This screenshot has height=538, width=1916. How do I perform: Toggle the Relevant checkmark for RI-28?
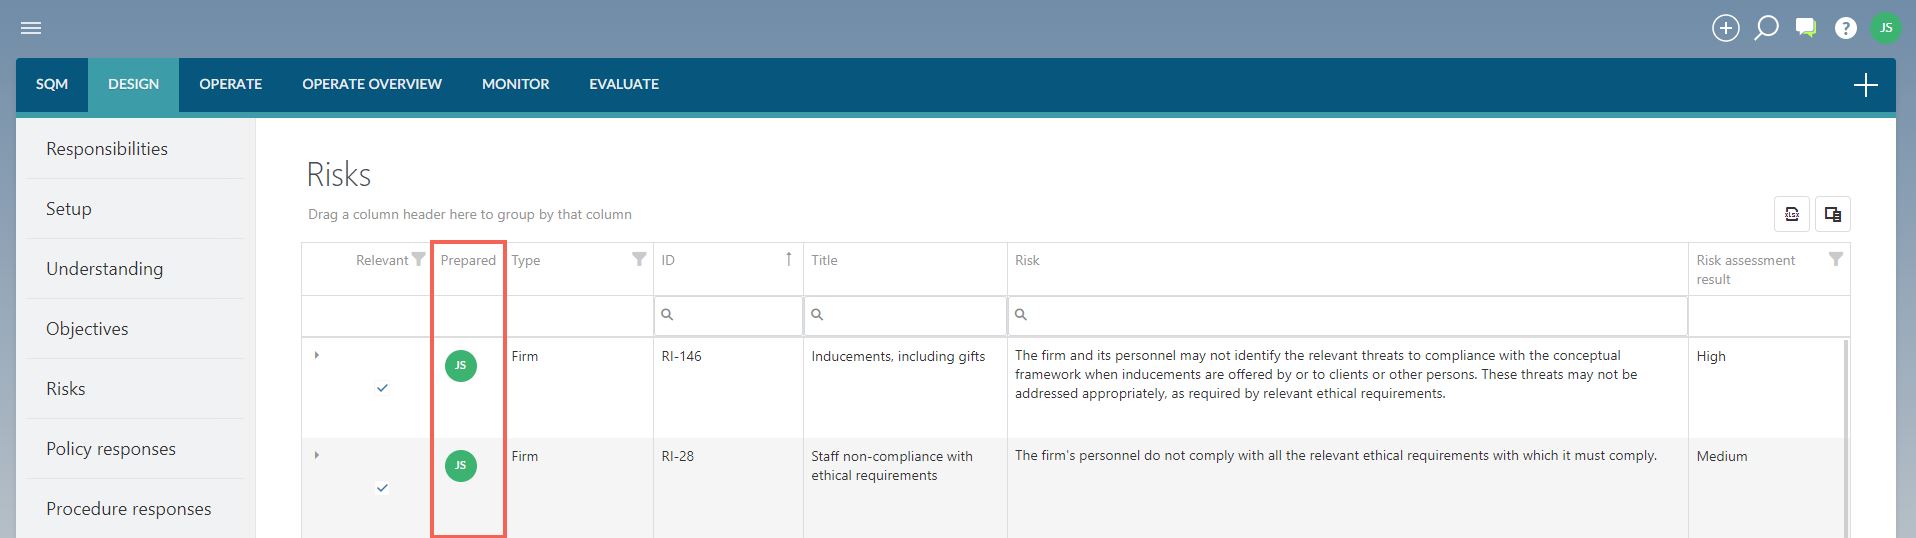point(382,488)
